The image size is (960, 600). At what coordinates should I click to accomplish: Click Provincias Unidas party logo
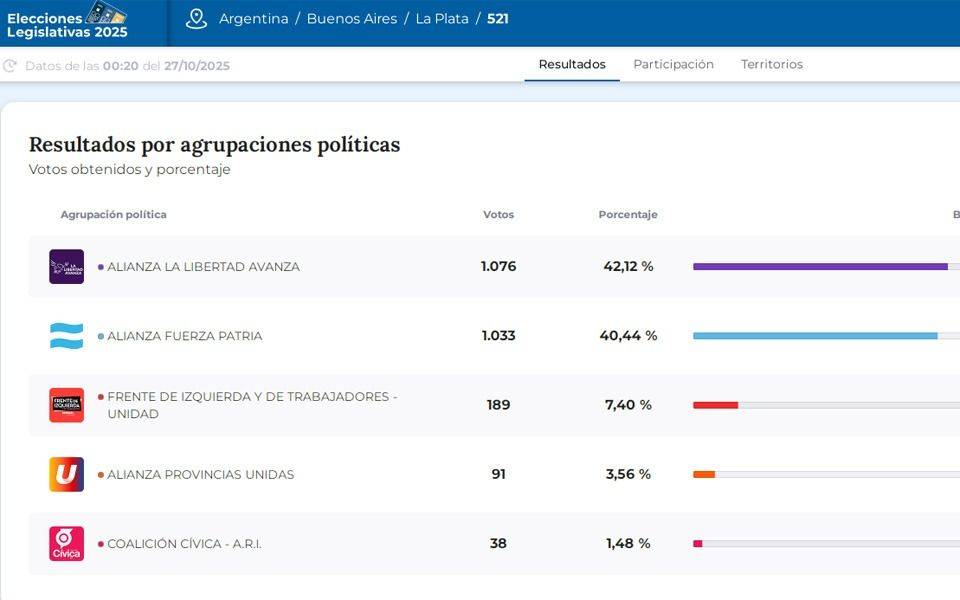click(x=67, y=474)
